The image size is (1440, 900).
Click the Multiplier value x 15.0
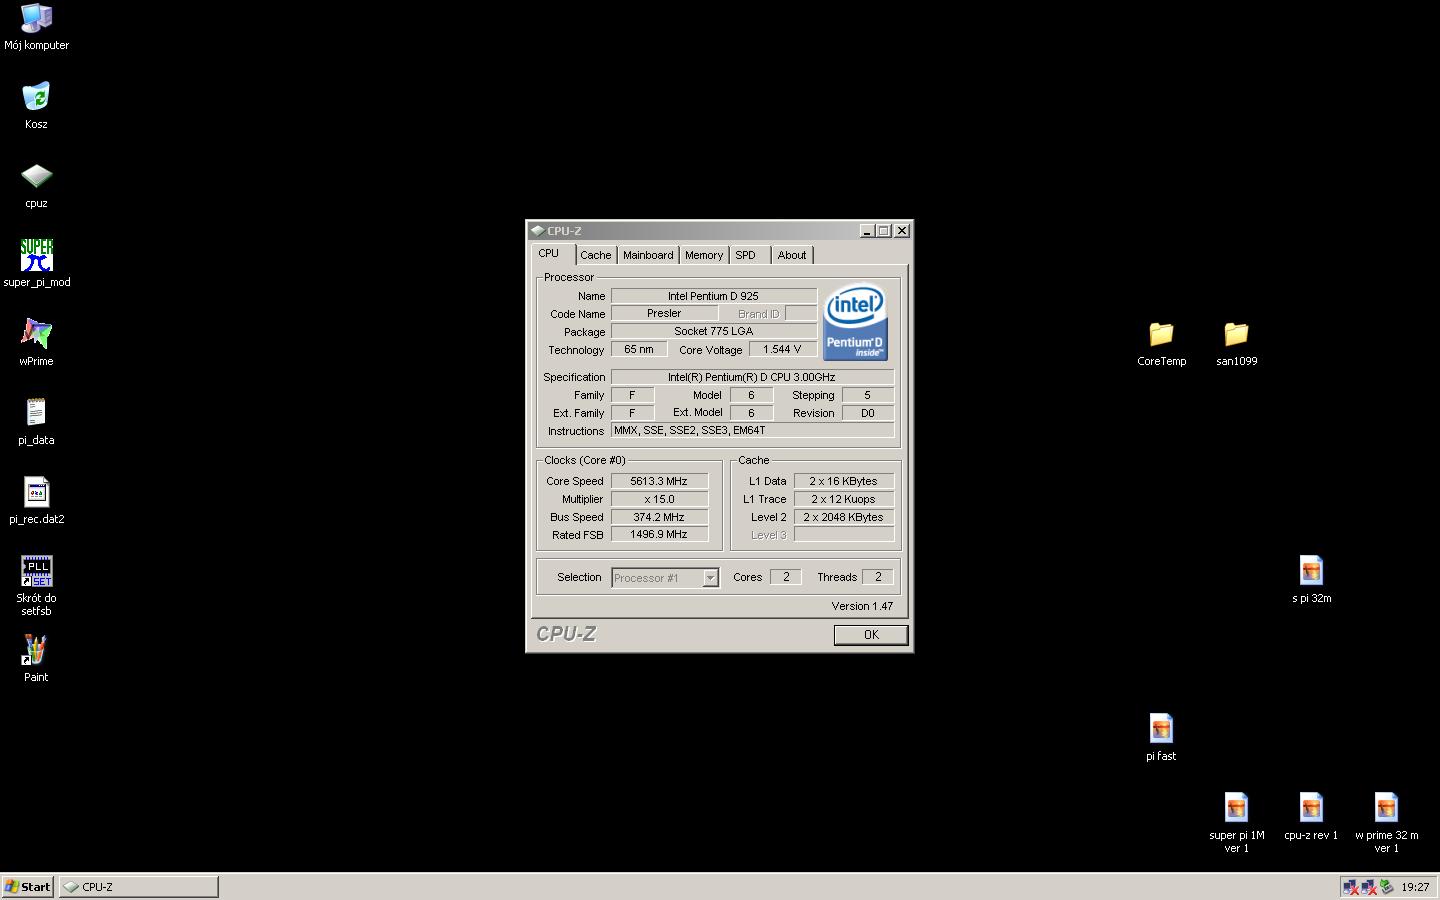click(659, 499)
